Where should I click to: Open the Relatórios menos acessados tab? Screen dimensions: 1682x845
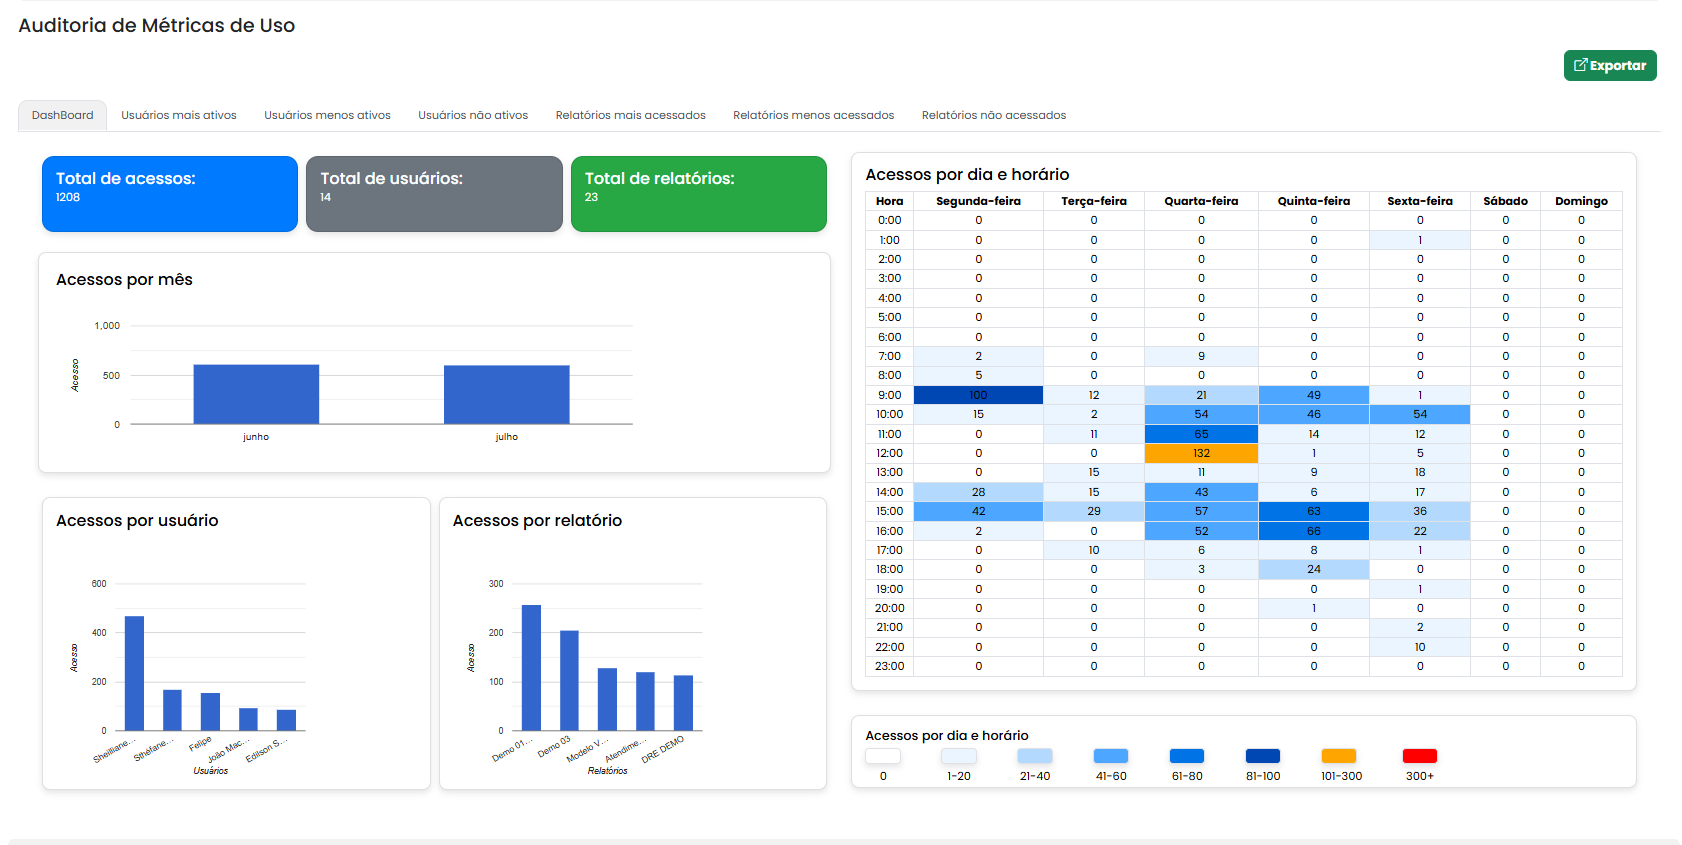point(813,115)
